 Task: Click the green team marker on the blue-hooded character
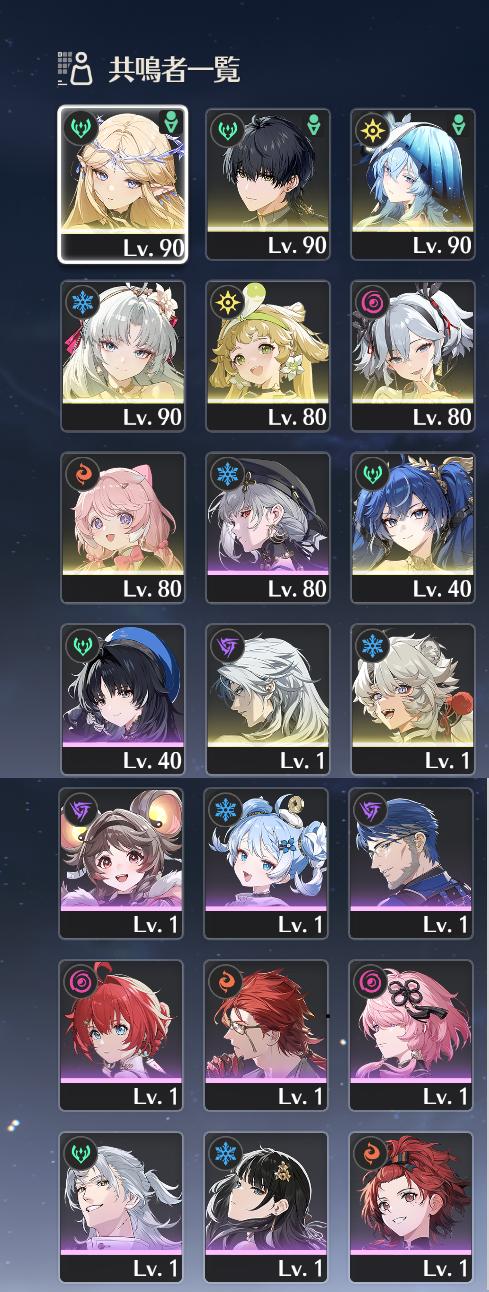pyautogui.click(x=459, y=126)
